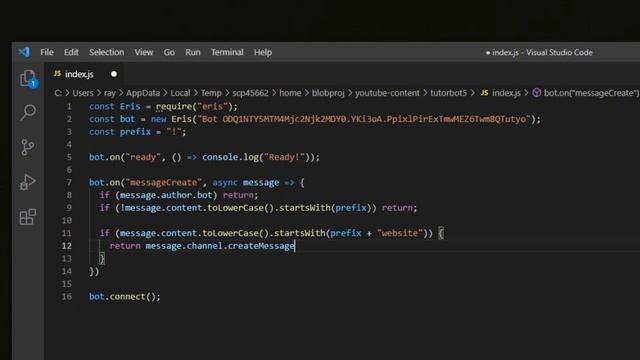640x360 pixels.
Task: Click message.author.bot on line 8
Action: (166, 195)
